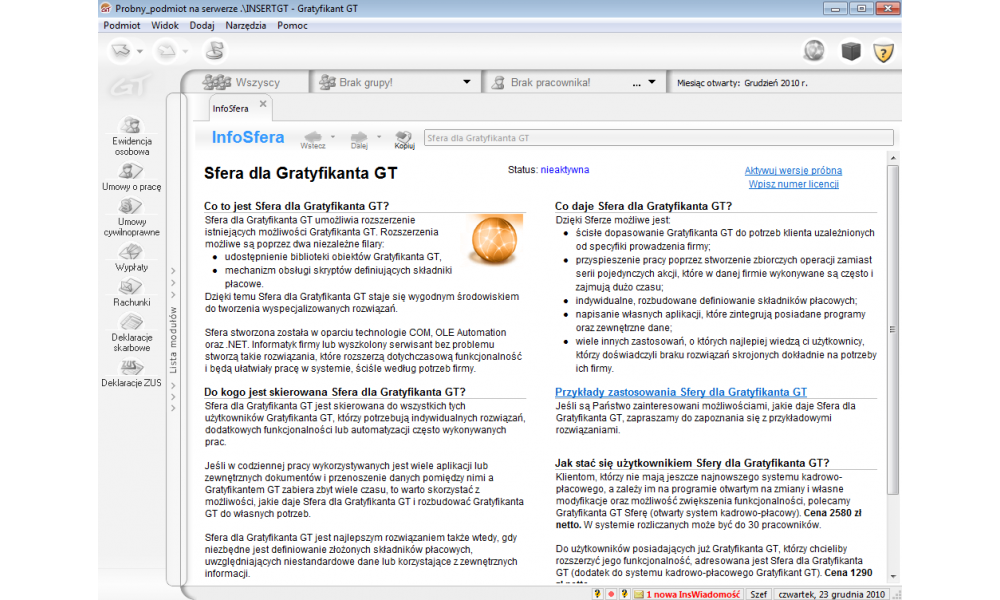Click the InfoSfera blue title
The width and height of the screenshot is (1000, 600).
coord(247,138)
